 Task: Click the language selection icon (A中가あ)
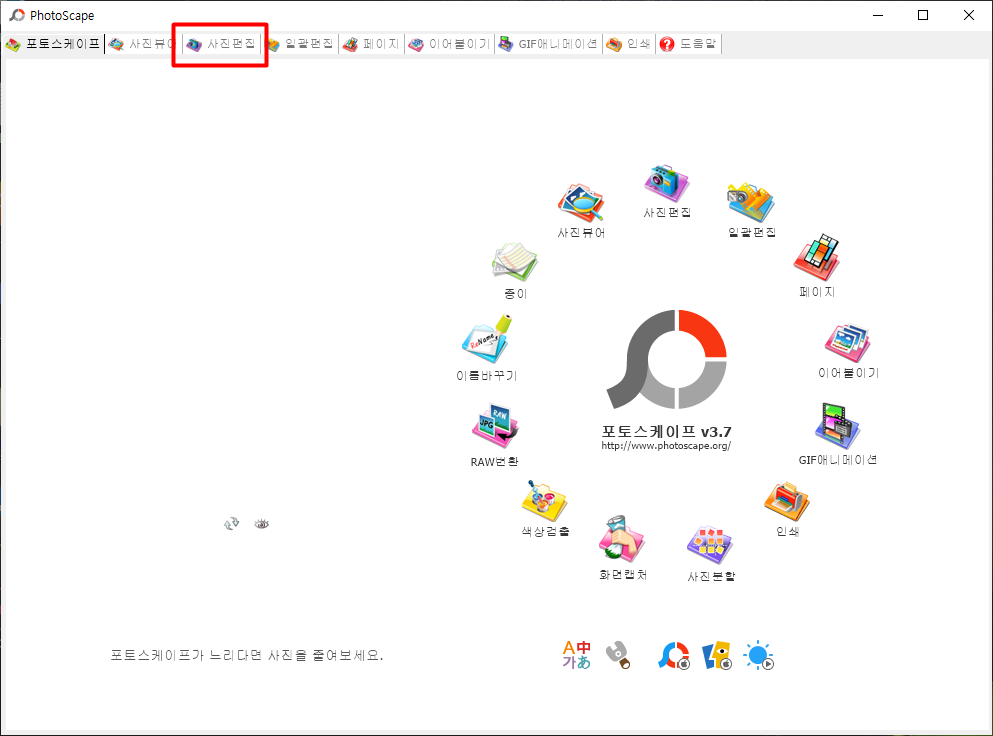pos(576,654)
